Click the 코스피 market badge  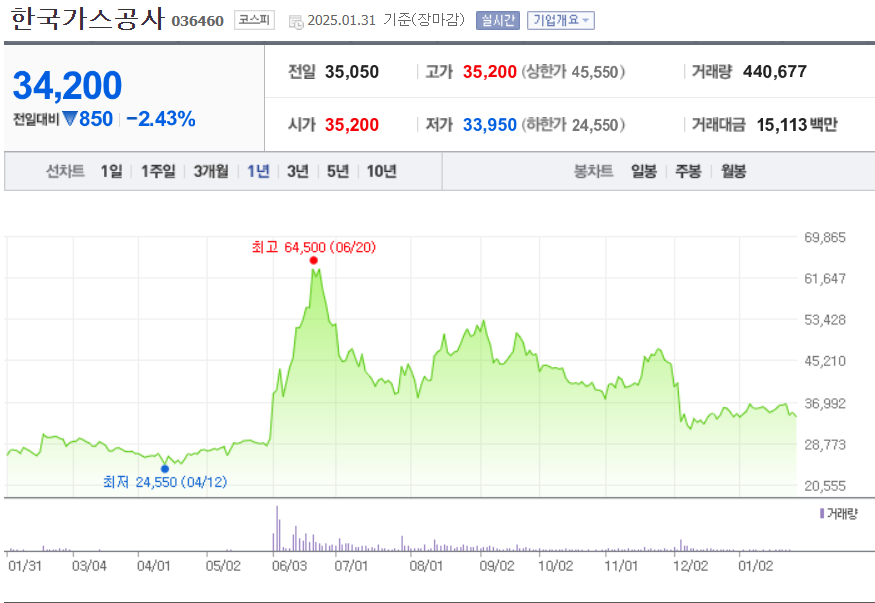point(254,20)
